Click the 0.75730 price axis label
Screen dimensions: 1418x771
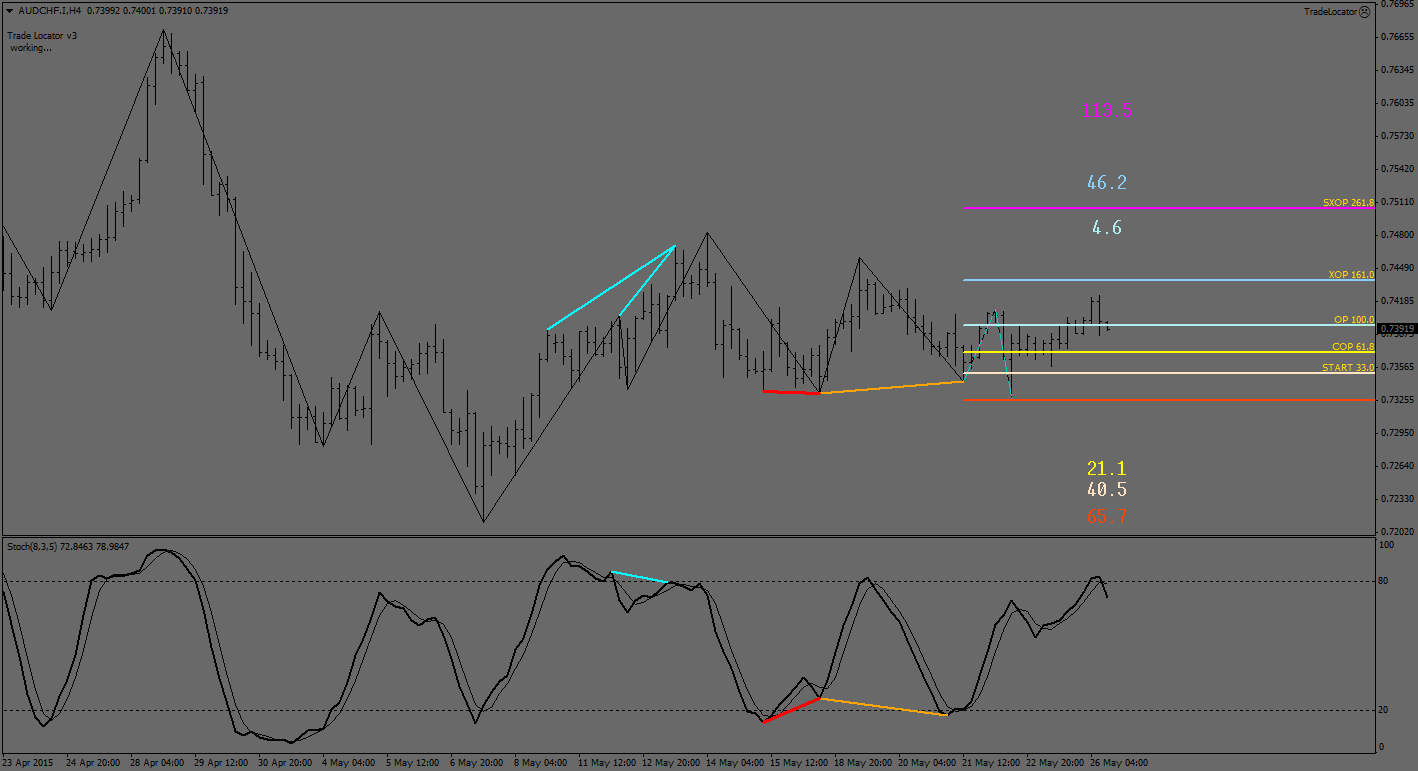[x=1396, y=136]
